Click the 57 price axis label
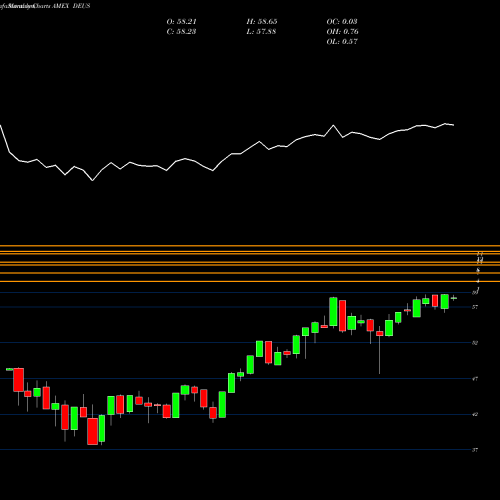The height and width of the screenshot is (500, 500). (x=475, y=307)
